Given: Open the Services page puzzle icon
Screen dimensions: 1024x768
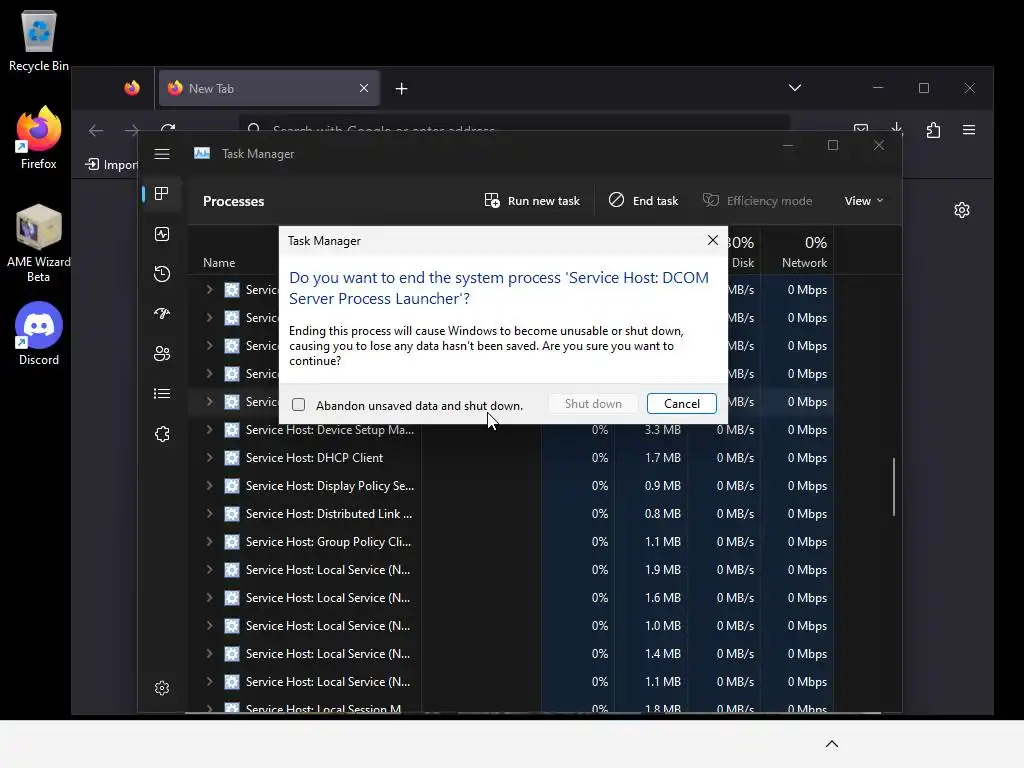Looking at the screenshot, I should tap(162, 434).
